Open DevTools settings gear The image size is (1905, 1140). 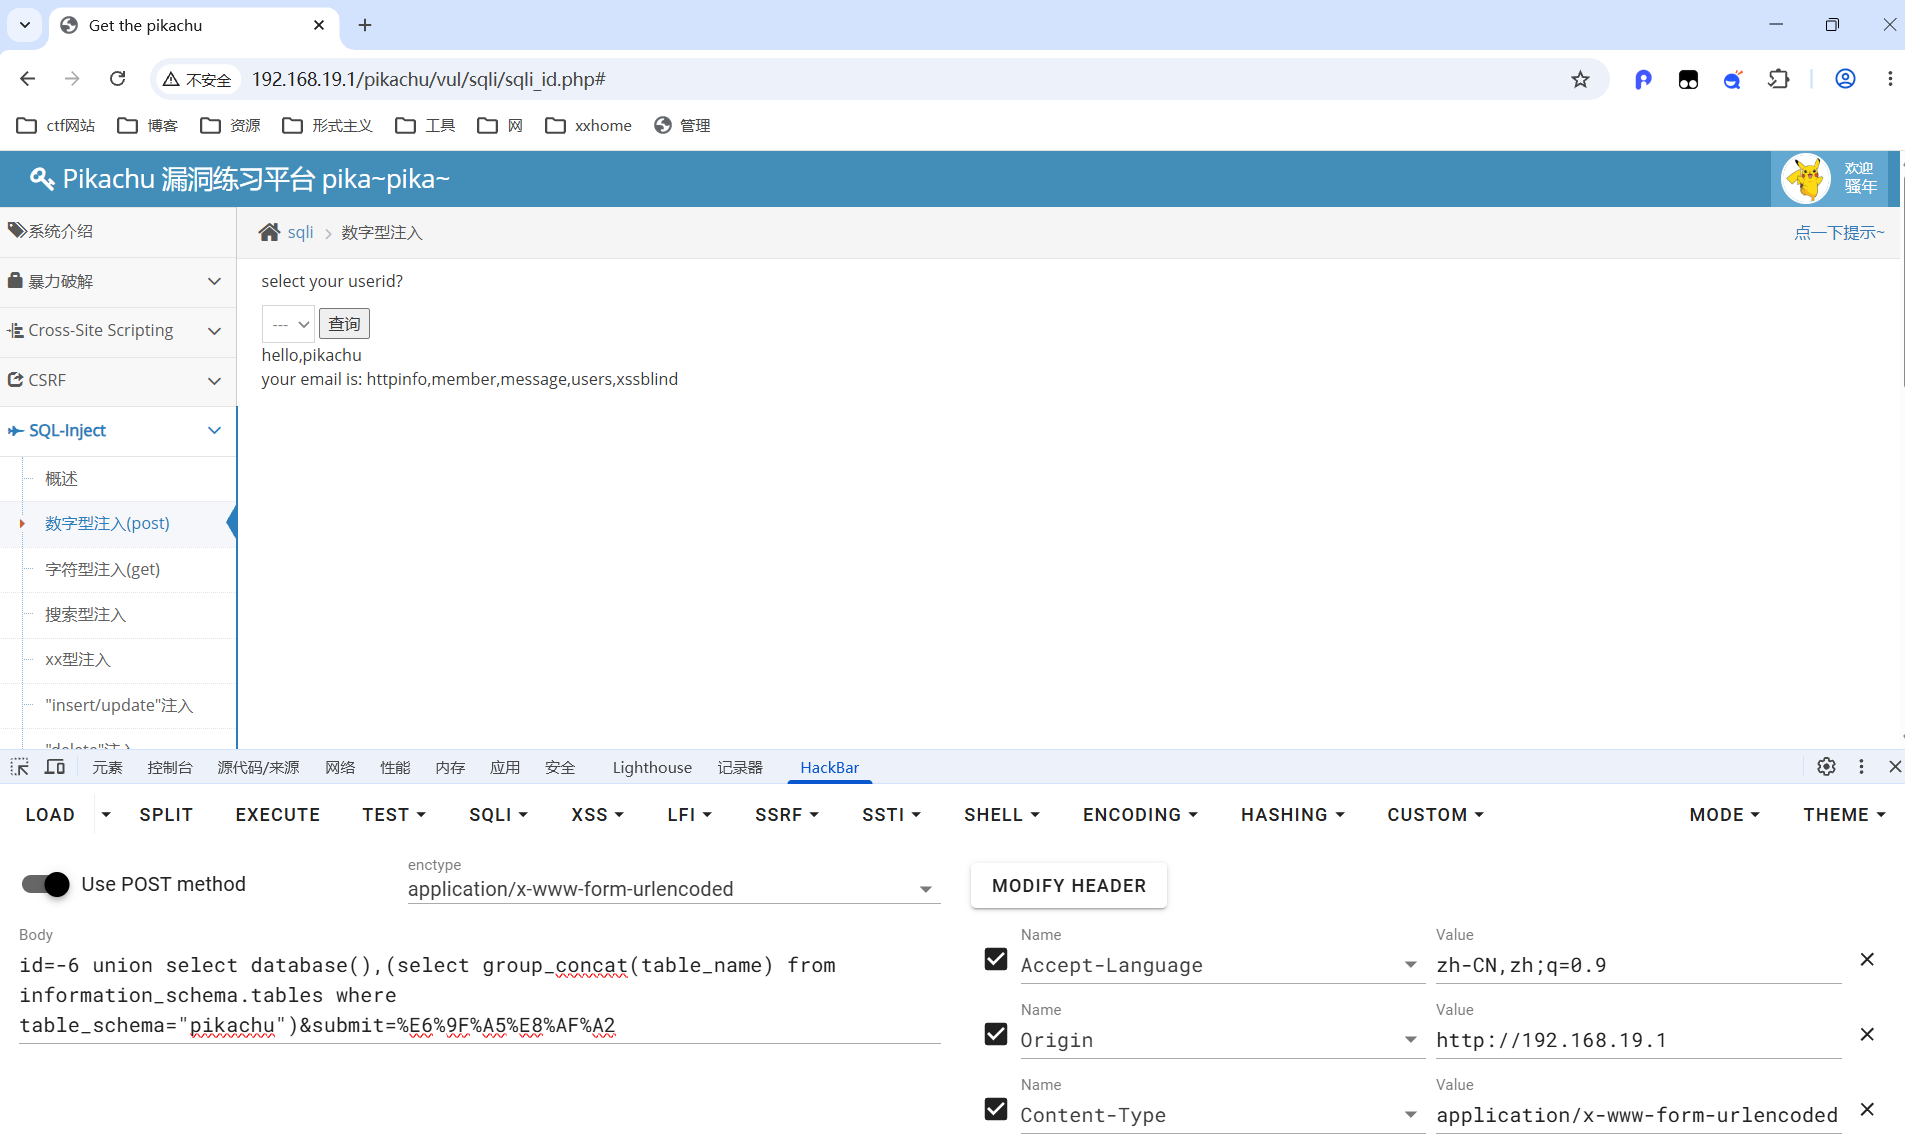coord(1826,767)
